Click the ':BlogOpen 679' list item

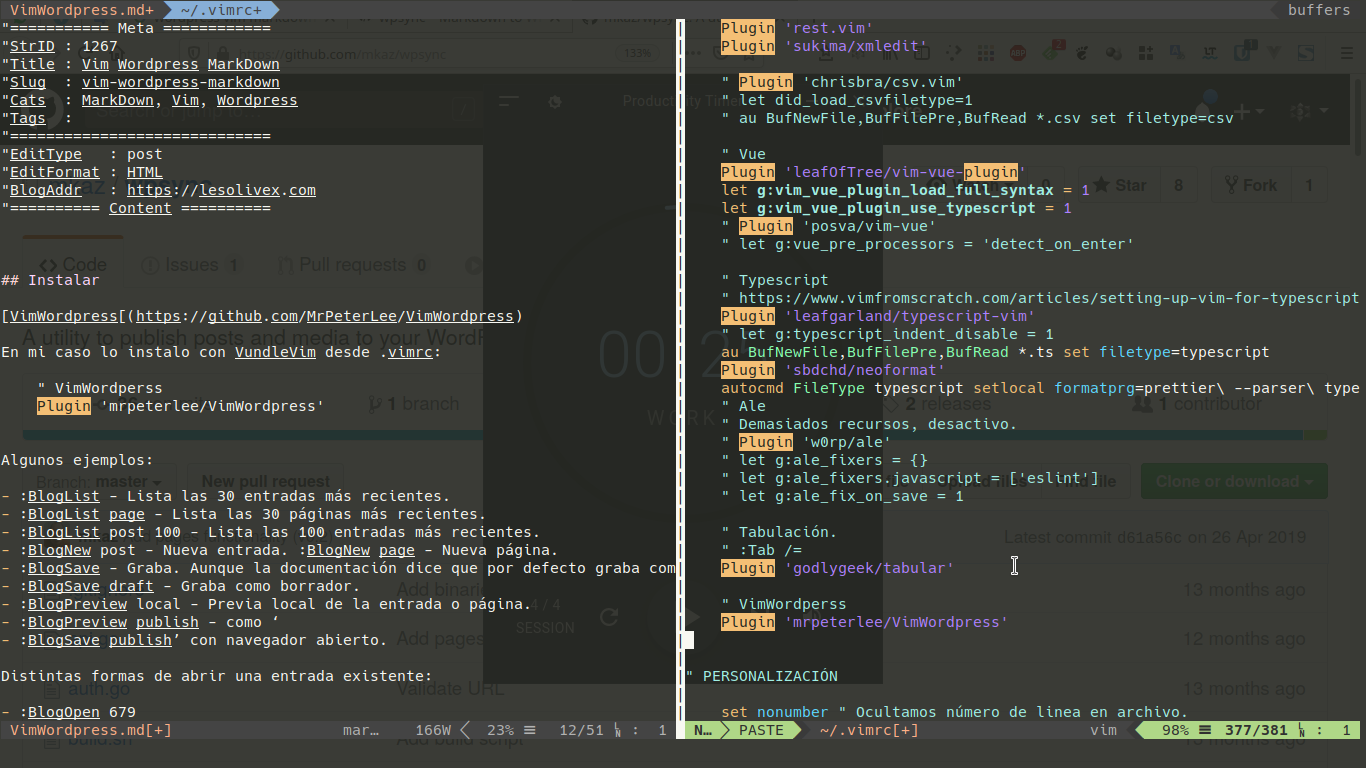68,712
